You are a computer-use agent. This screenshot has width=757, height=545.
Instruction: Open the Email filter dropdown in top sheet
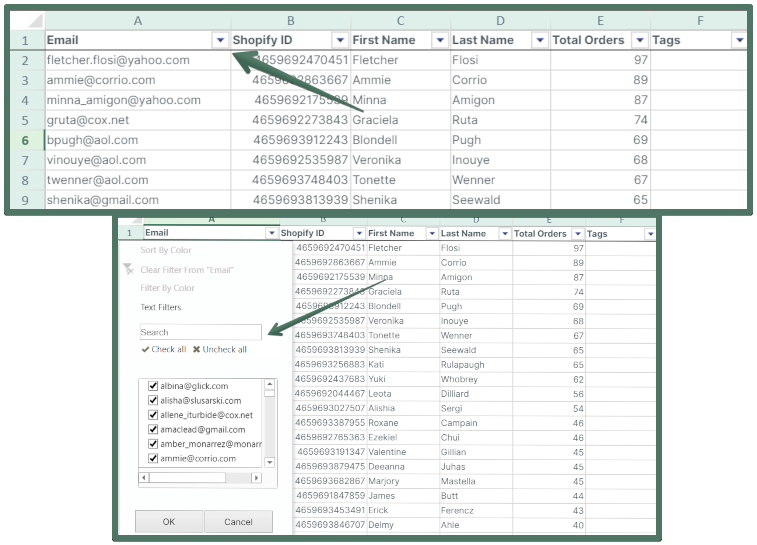click(x=221, y=40)
